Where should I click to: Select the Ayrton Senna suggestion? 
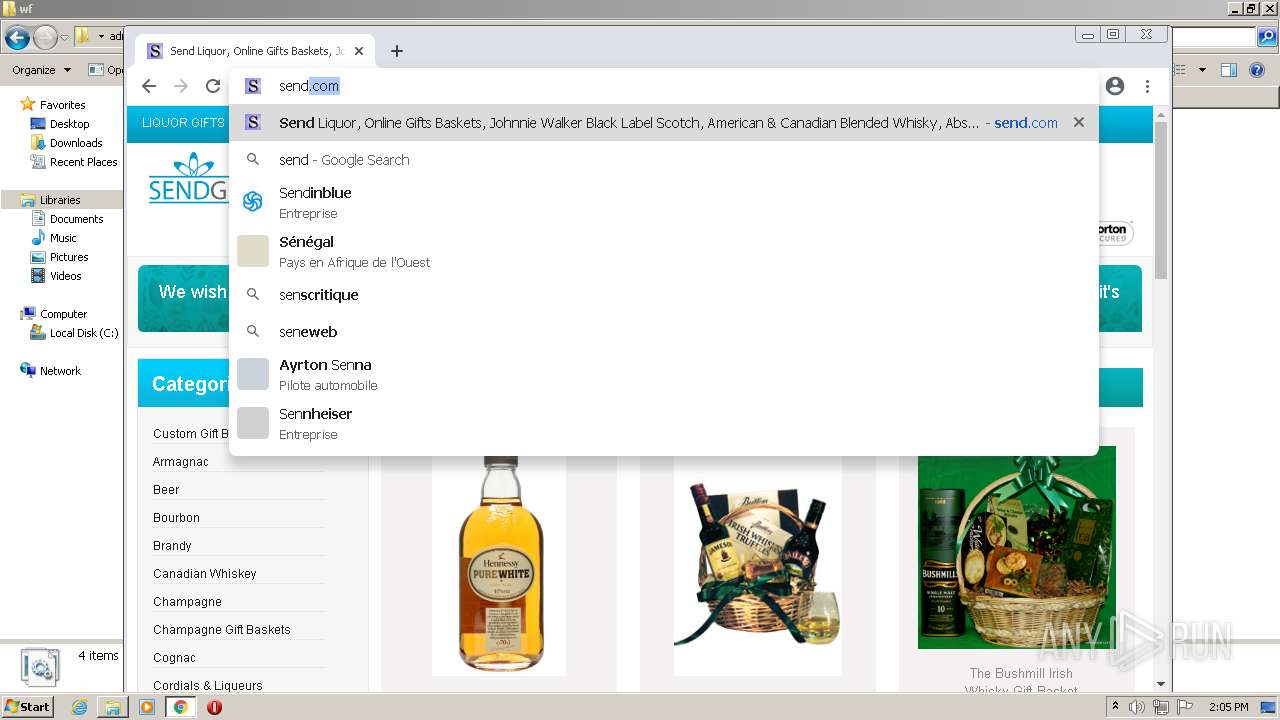tap(664, 374)
